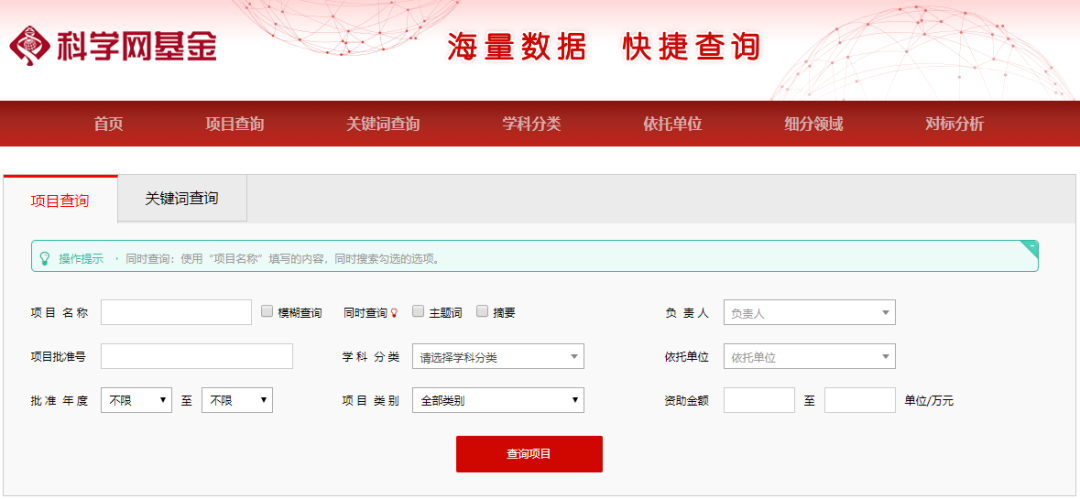Switch to the 关键词查询 tab
1080x499 pixels.
[182, 199]
